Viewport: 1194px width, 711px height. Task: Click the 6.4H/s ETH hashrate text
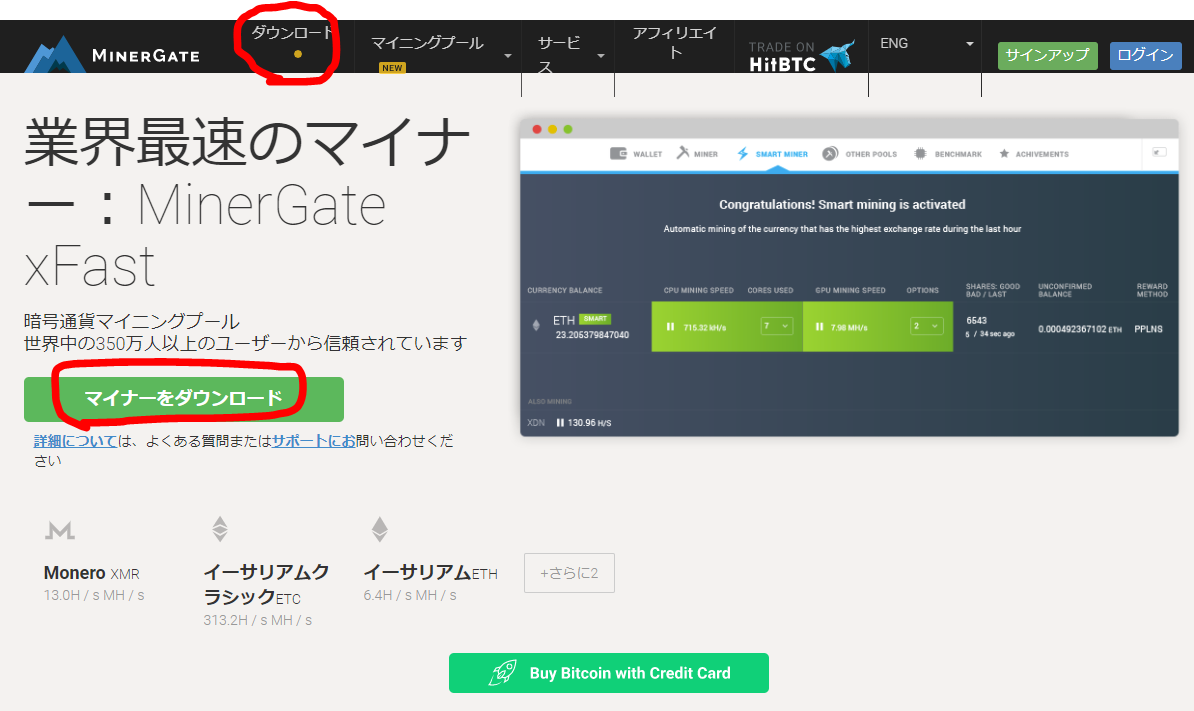(x=410, y=595)
